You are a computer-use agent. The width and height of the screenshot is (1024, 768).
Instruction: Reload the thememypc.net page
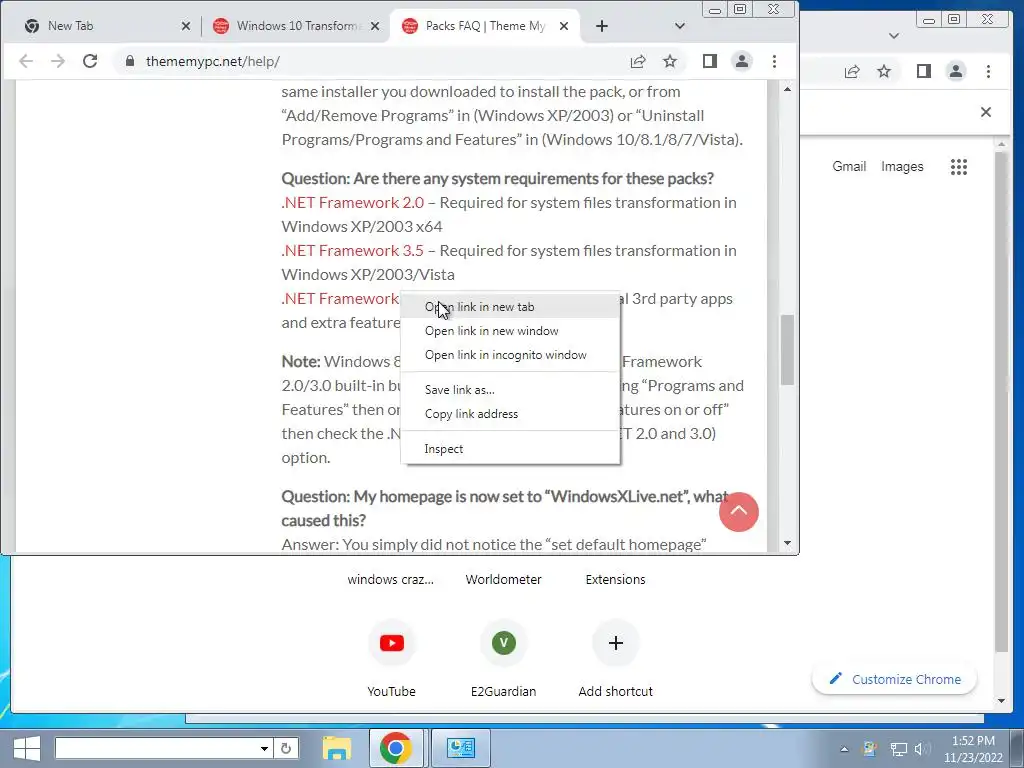[90, 61]
